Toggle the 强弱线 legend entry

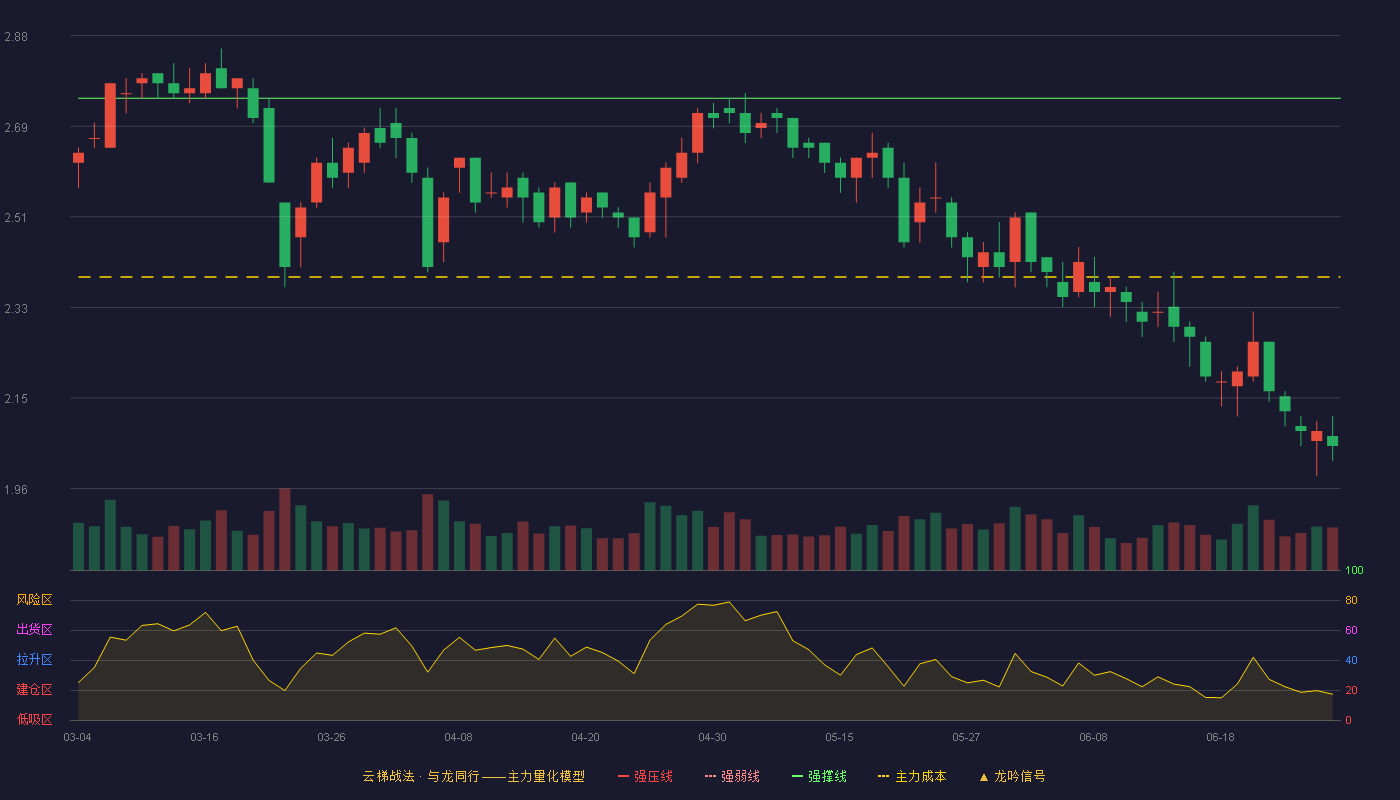[732, 776]
